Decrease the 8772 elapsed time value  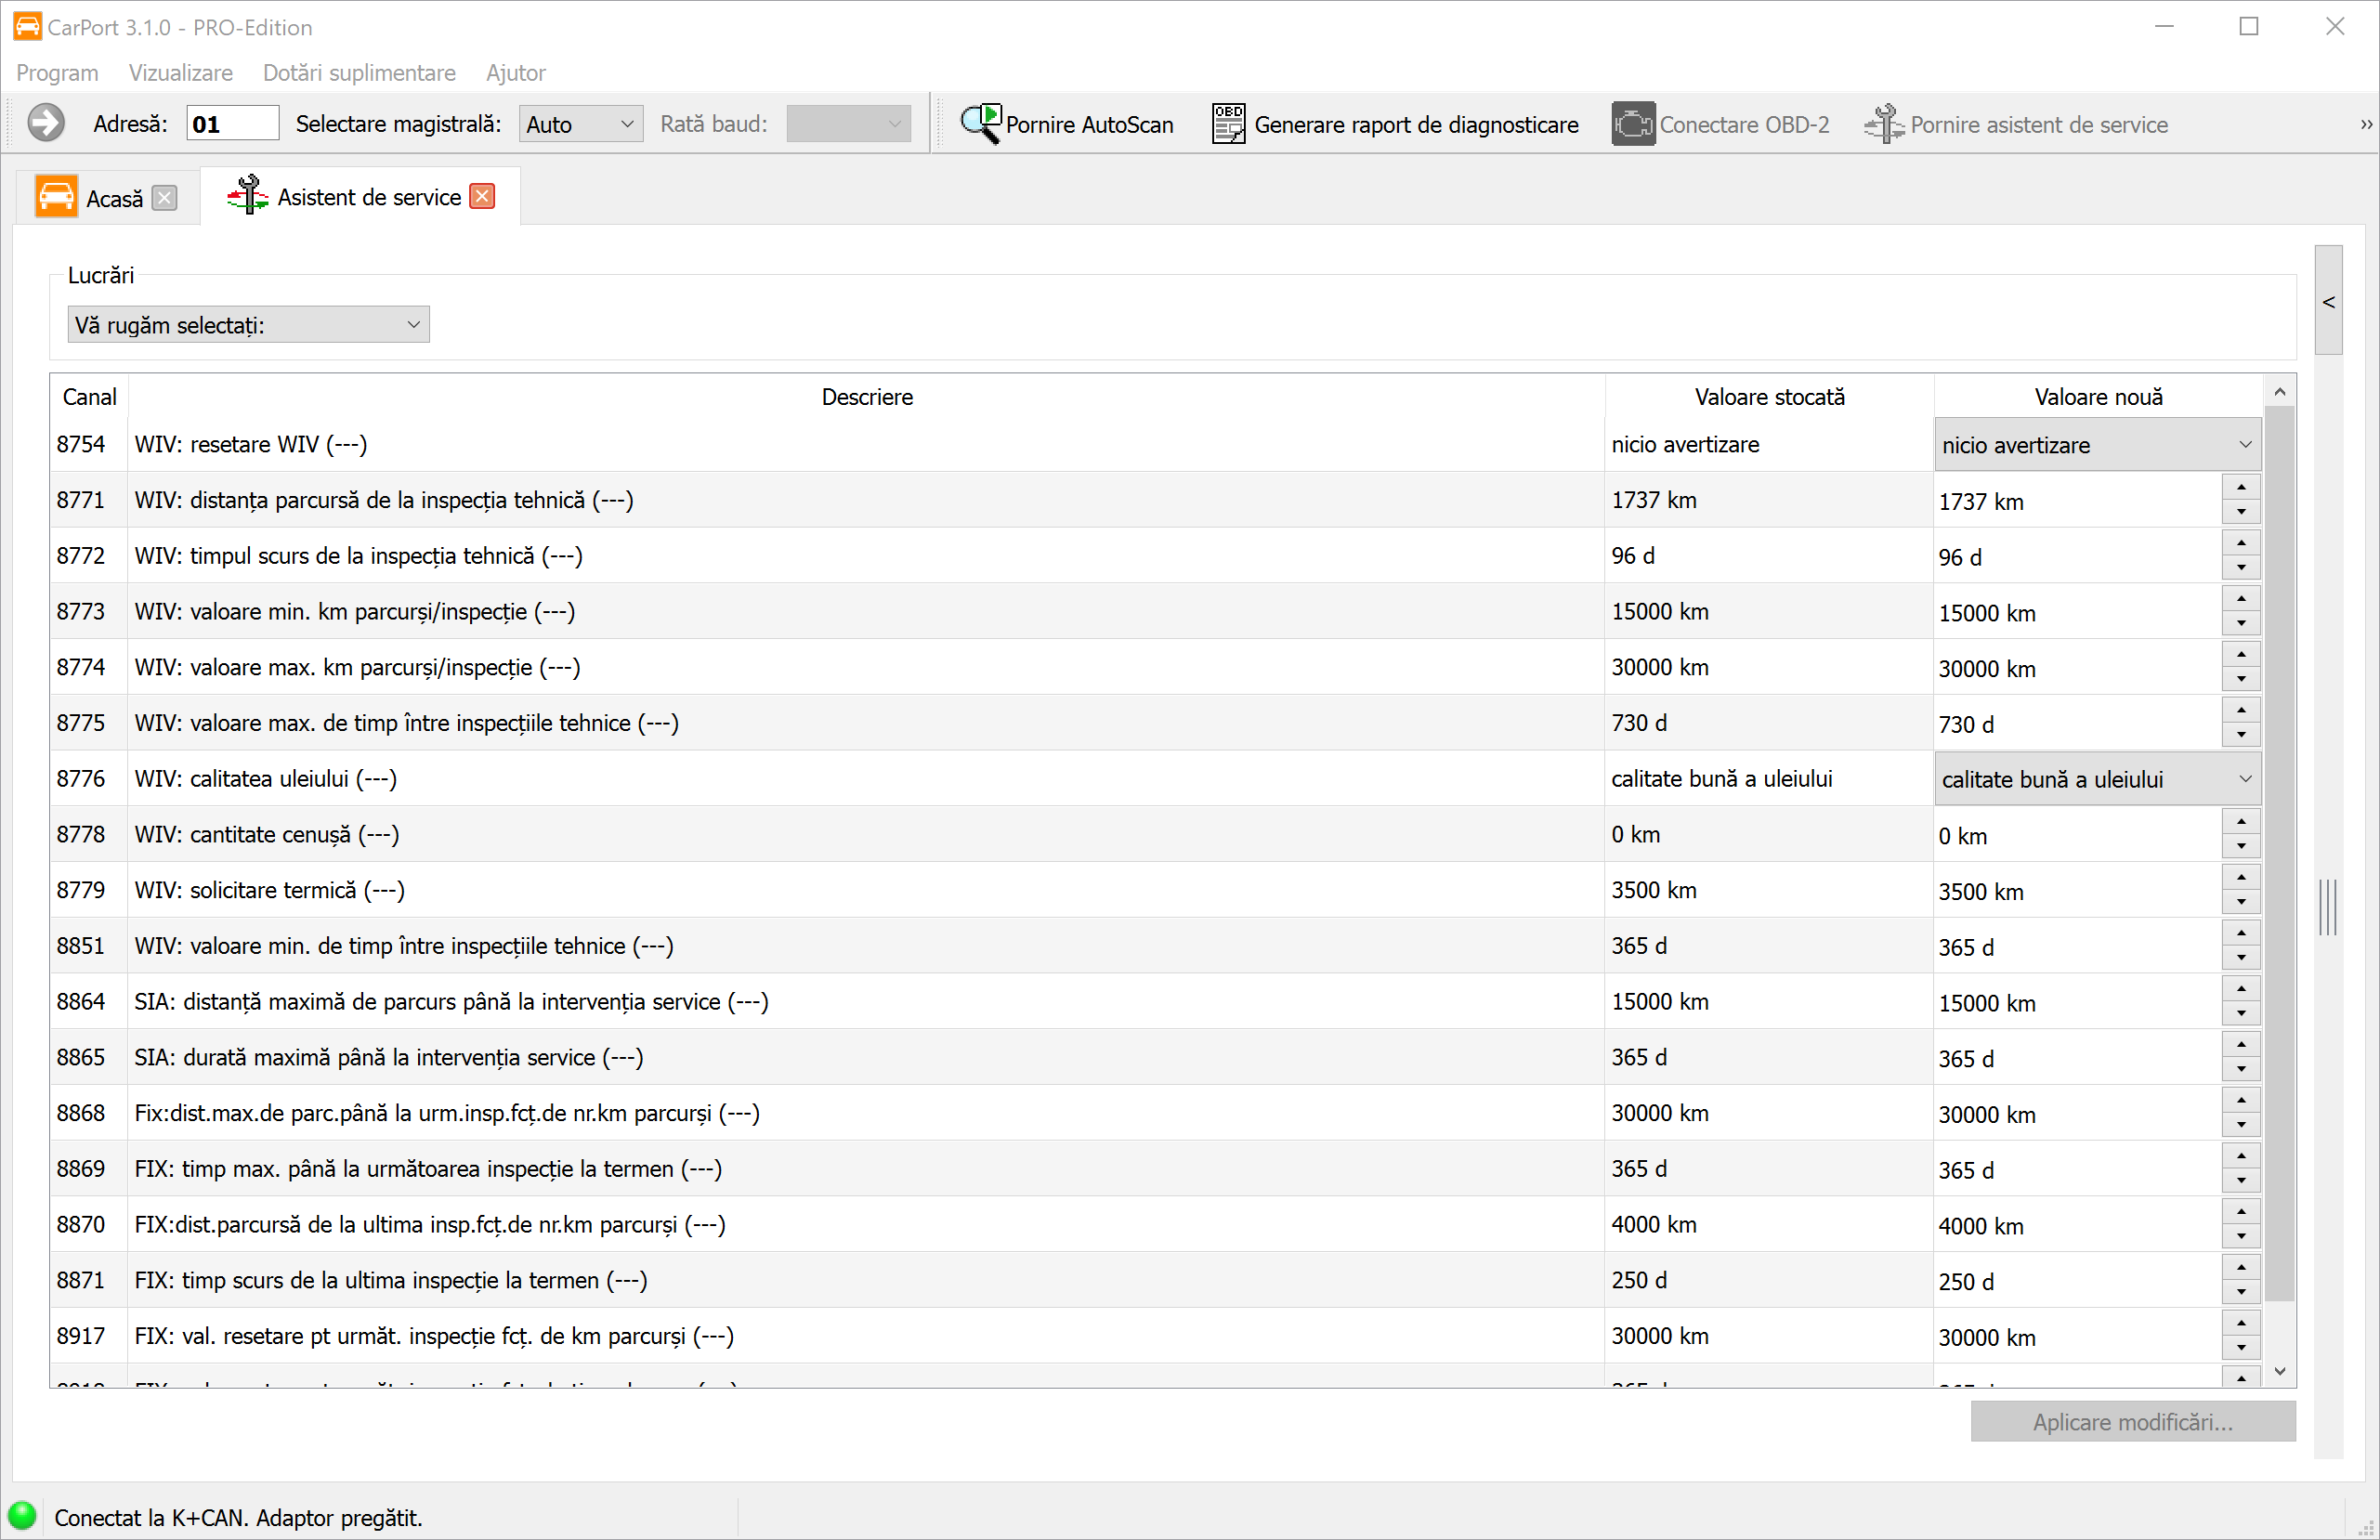tap(2241, 568)
